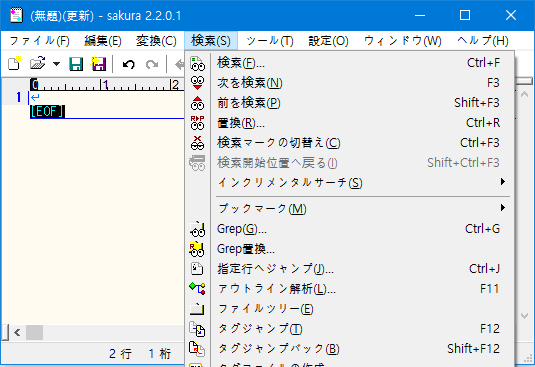Select 次を検索(N) menu entry
The width and height of the screenshot is (535, 367).
[x=349, y=83]
